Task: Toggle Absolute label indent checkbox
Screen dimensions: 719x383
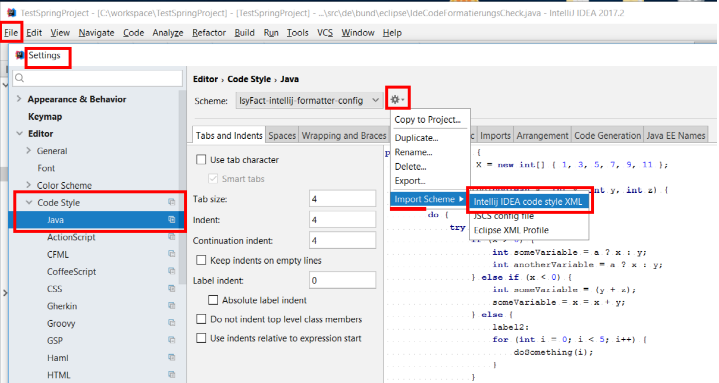Action: point(213,300)
